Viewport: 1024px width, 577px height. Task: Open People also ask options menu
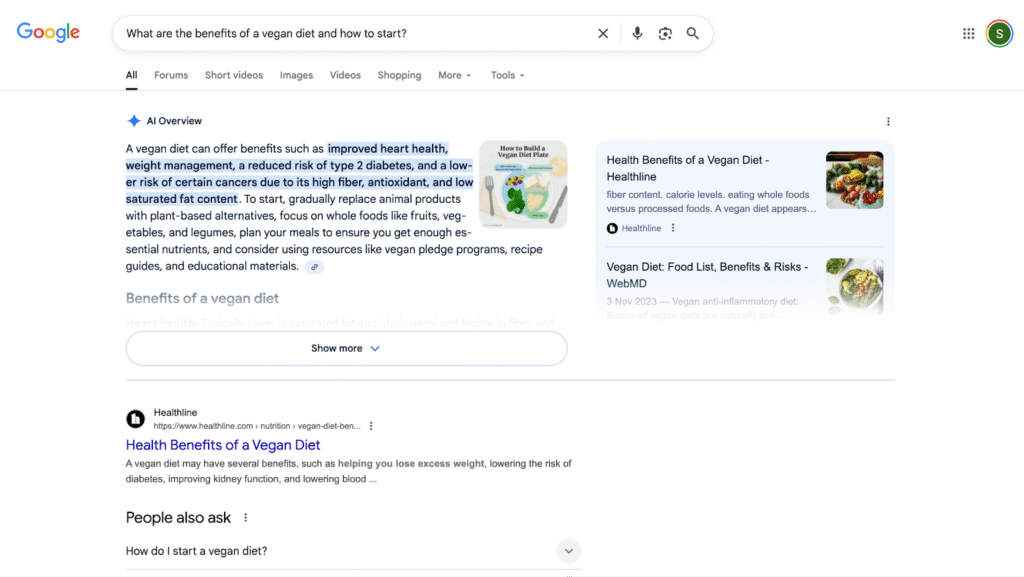coord(246,518)
